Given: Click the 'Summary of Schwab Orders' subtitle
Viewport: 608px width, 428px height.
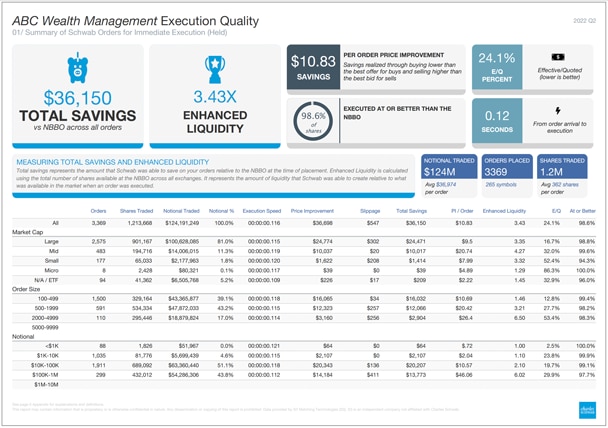Looking at the screenshot, I should click(119, 33).
